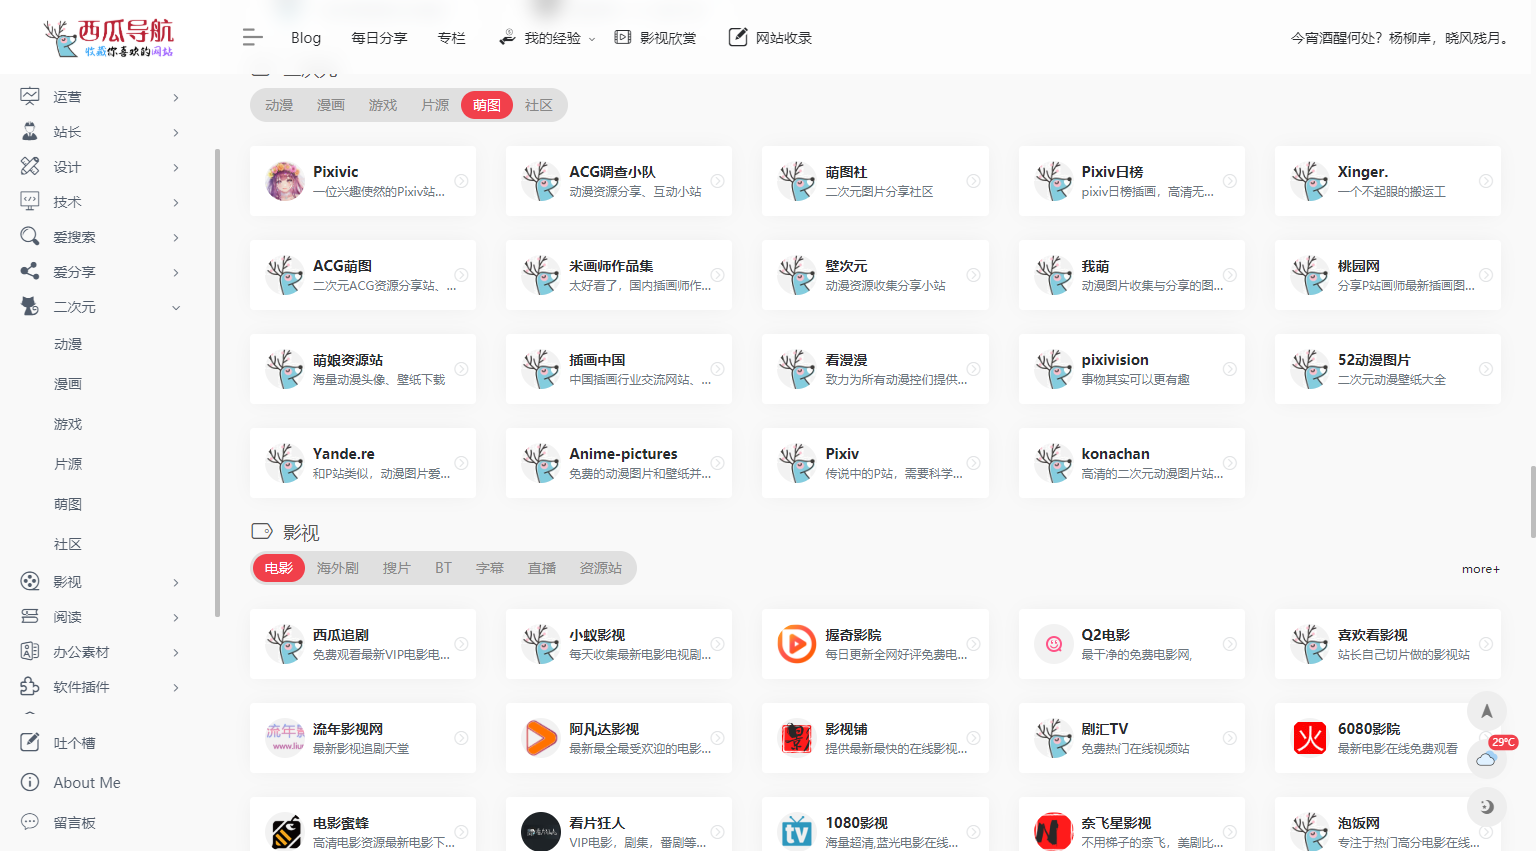
Task: Switch to the 资源站 tab
Action: tap(601, 568)
